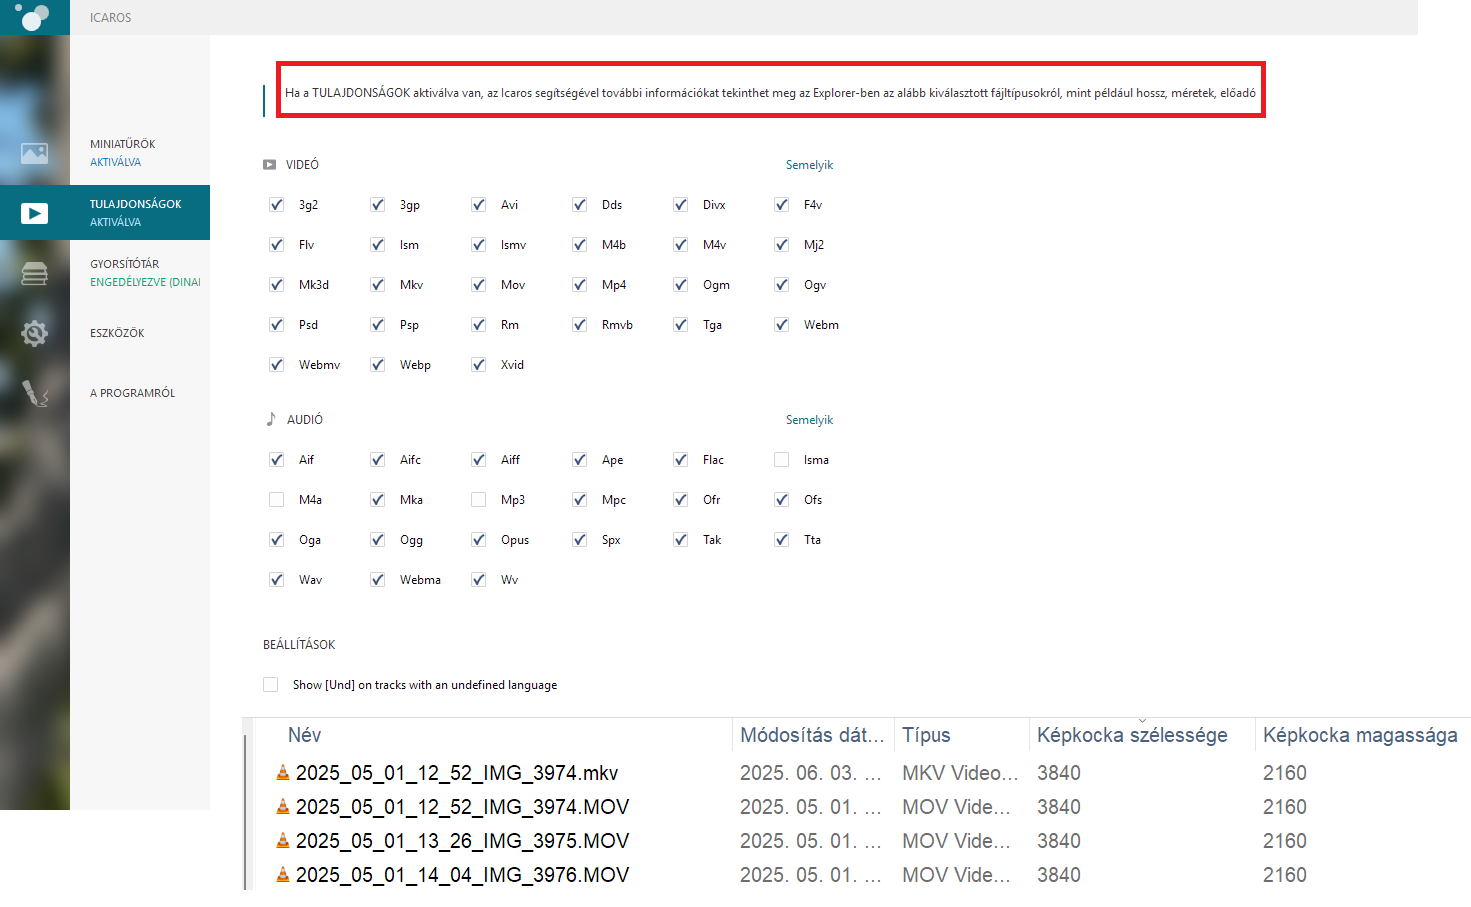The width and height of the screenshot is (1471, 907).
Task: Uncheck the Ogg audio checkbox
Action: (378, 540)
